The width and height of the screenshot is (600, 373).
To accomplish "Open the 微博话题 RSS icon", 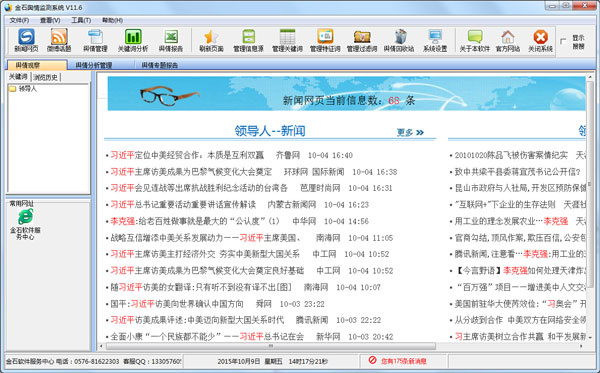I will pyautogui.click(x=59, y=40).
